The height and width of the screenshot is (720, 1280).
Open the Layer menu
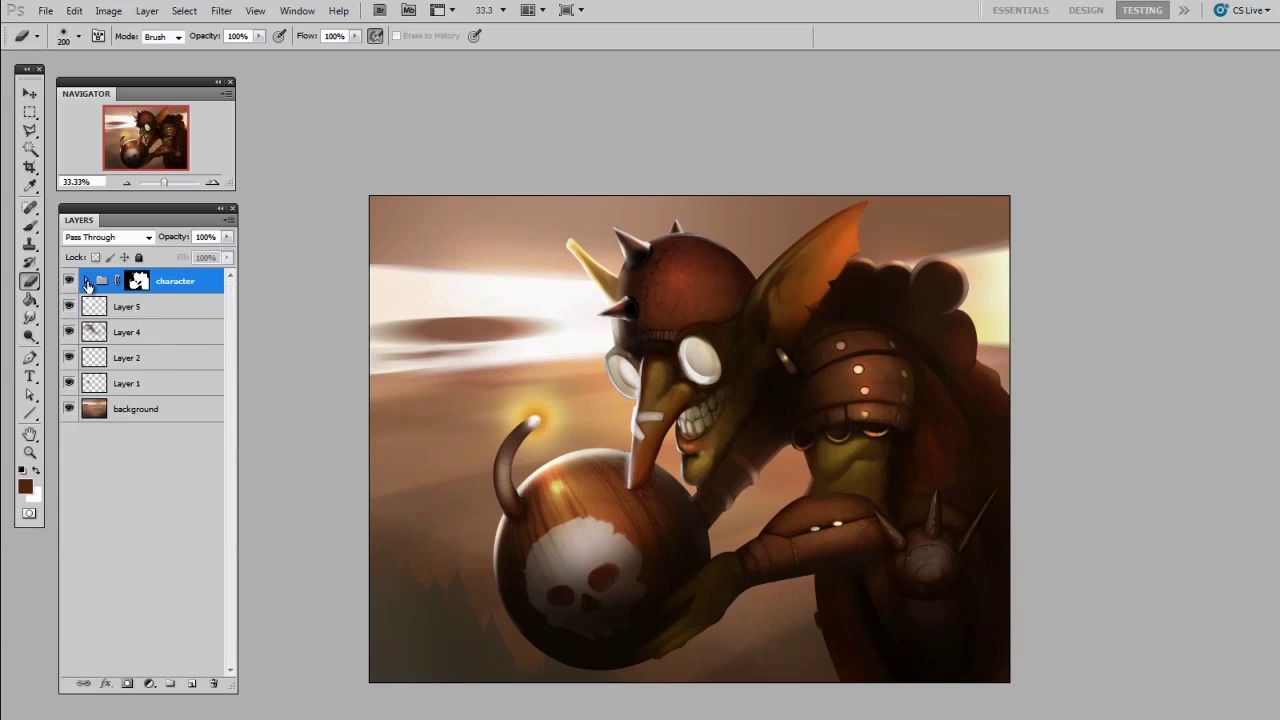pyautogui.click(x=147, y=11)
